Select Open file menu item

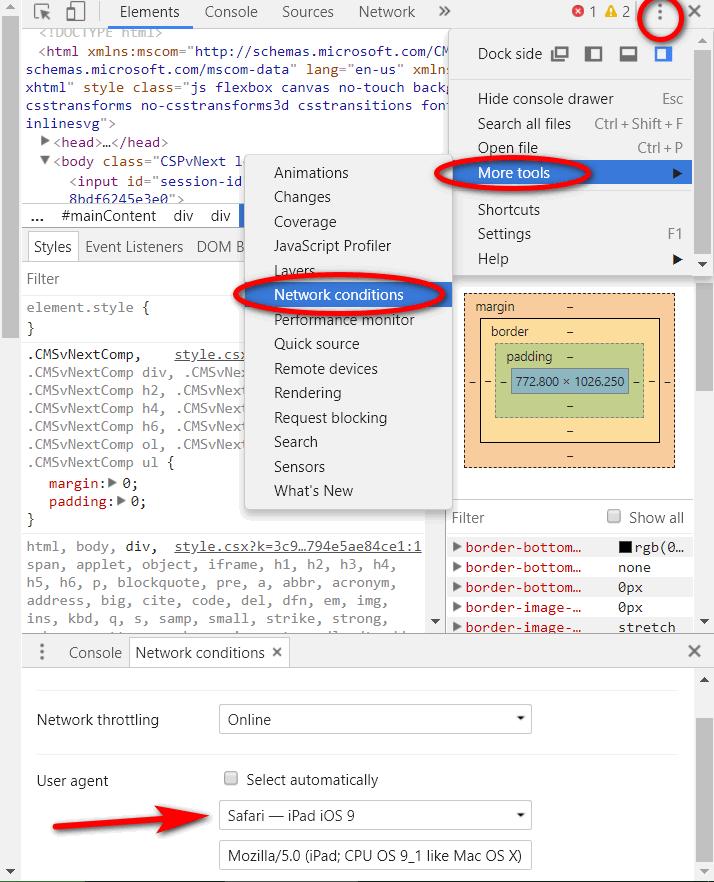[572, 148]
